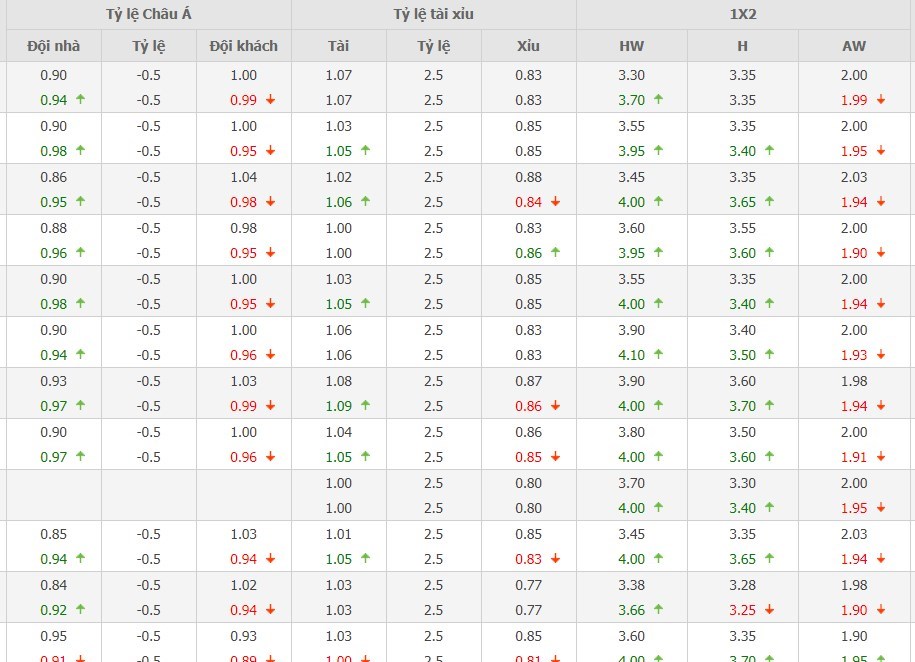Click green up arrow beside 4.10 HW odds
The height and width of the screenshot is (662, 915).
pyautogui.click(x=659, y=355)
